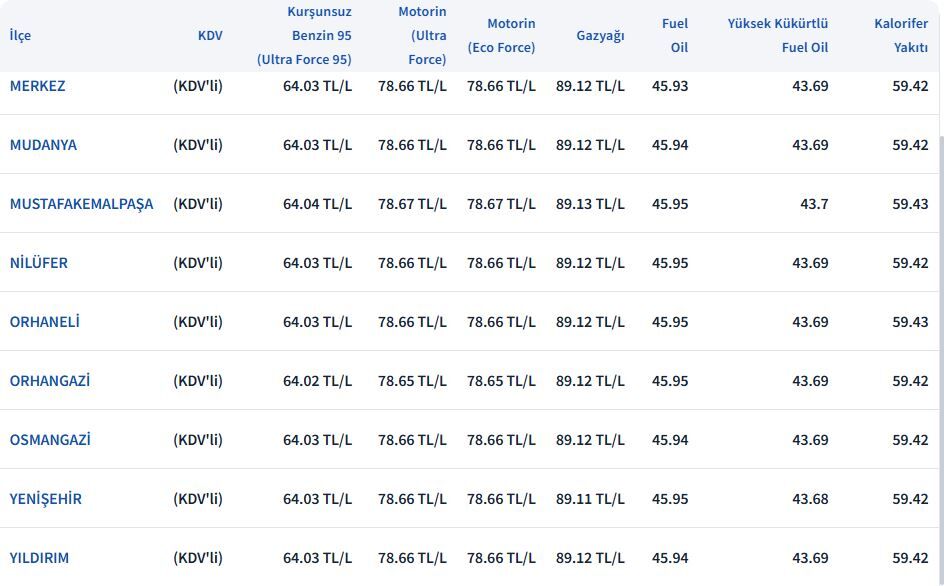This screenshot has width=944, height=586.
Task: Click the Motorin (Eco Force) column header
Action: [x=501, y=36]
